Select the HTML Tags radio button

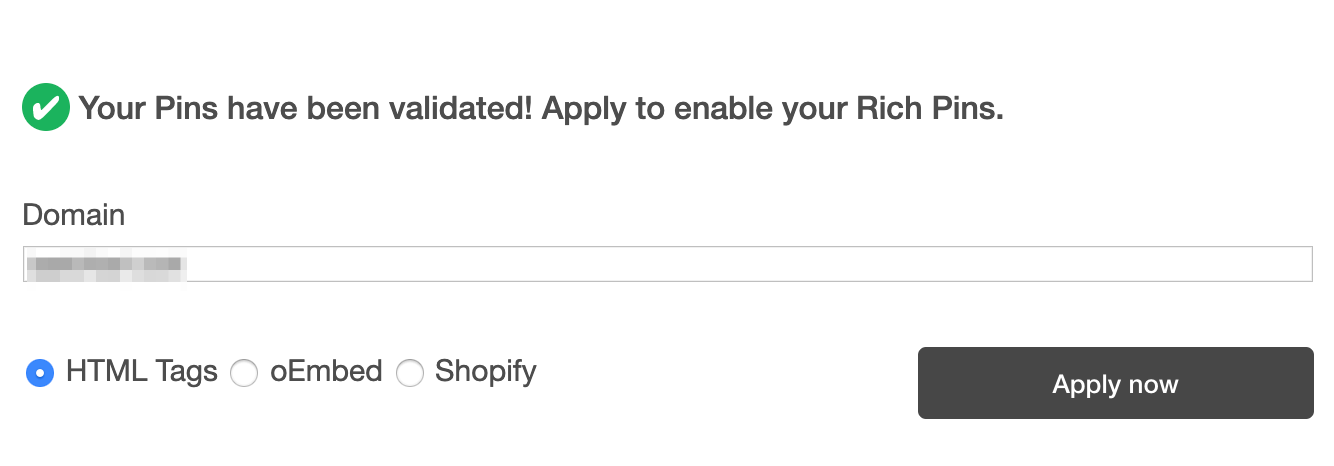(x=40, y=373)
